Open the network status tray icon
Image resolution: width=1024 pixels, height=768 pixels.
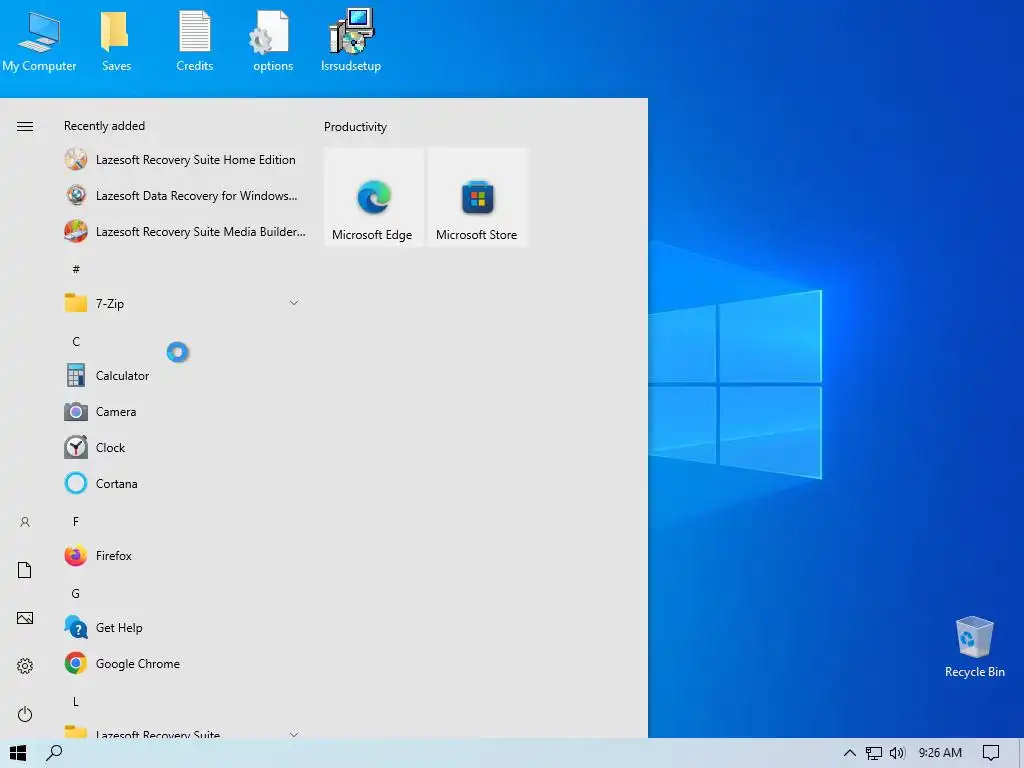(x=873, y=753)
